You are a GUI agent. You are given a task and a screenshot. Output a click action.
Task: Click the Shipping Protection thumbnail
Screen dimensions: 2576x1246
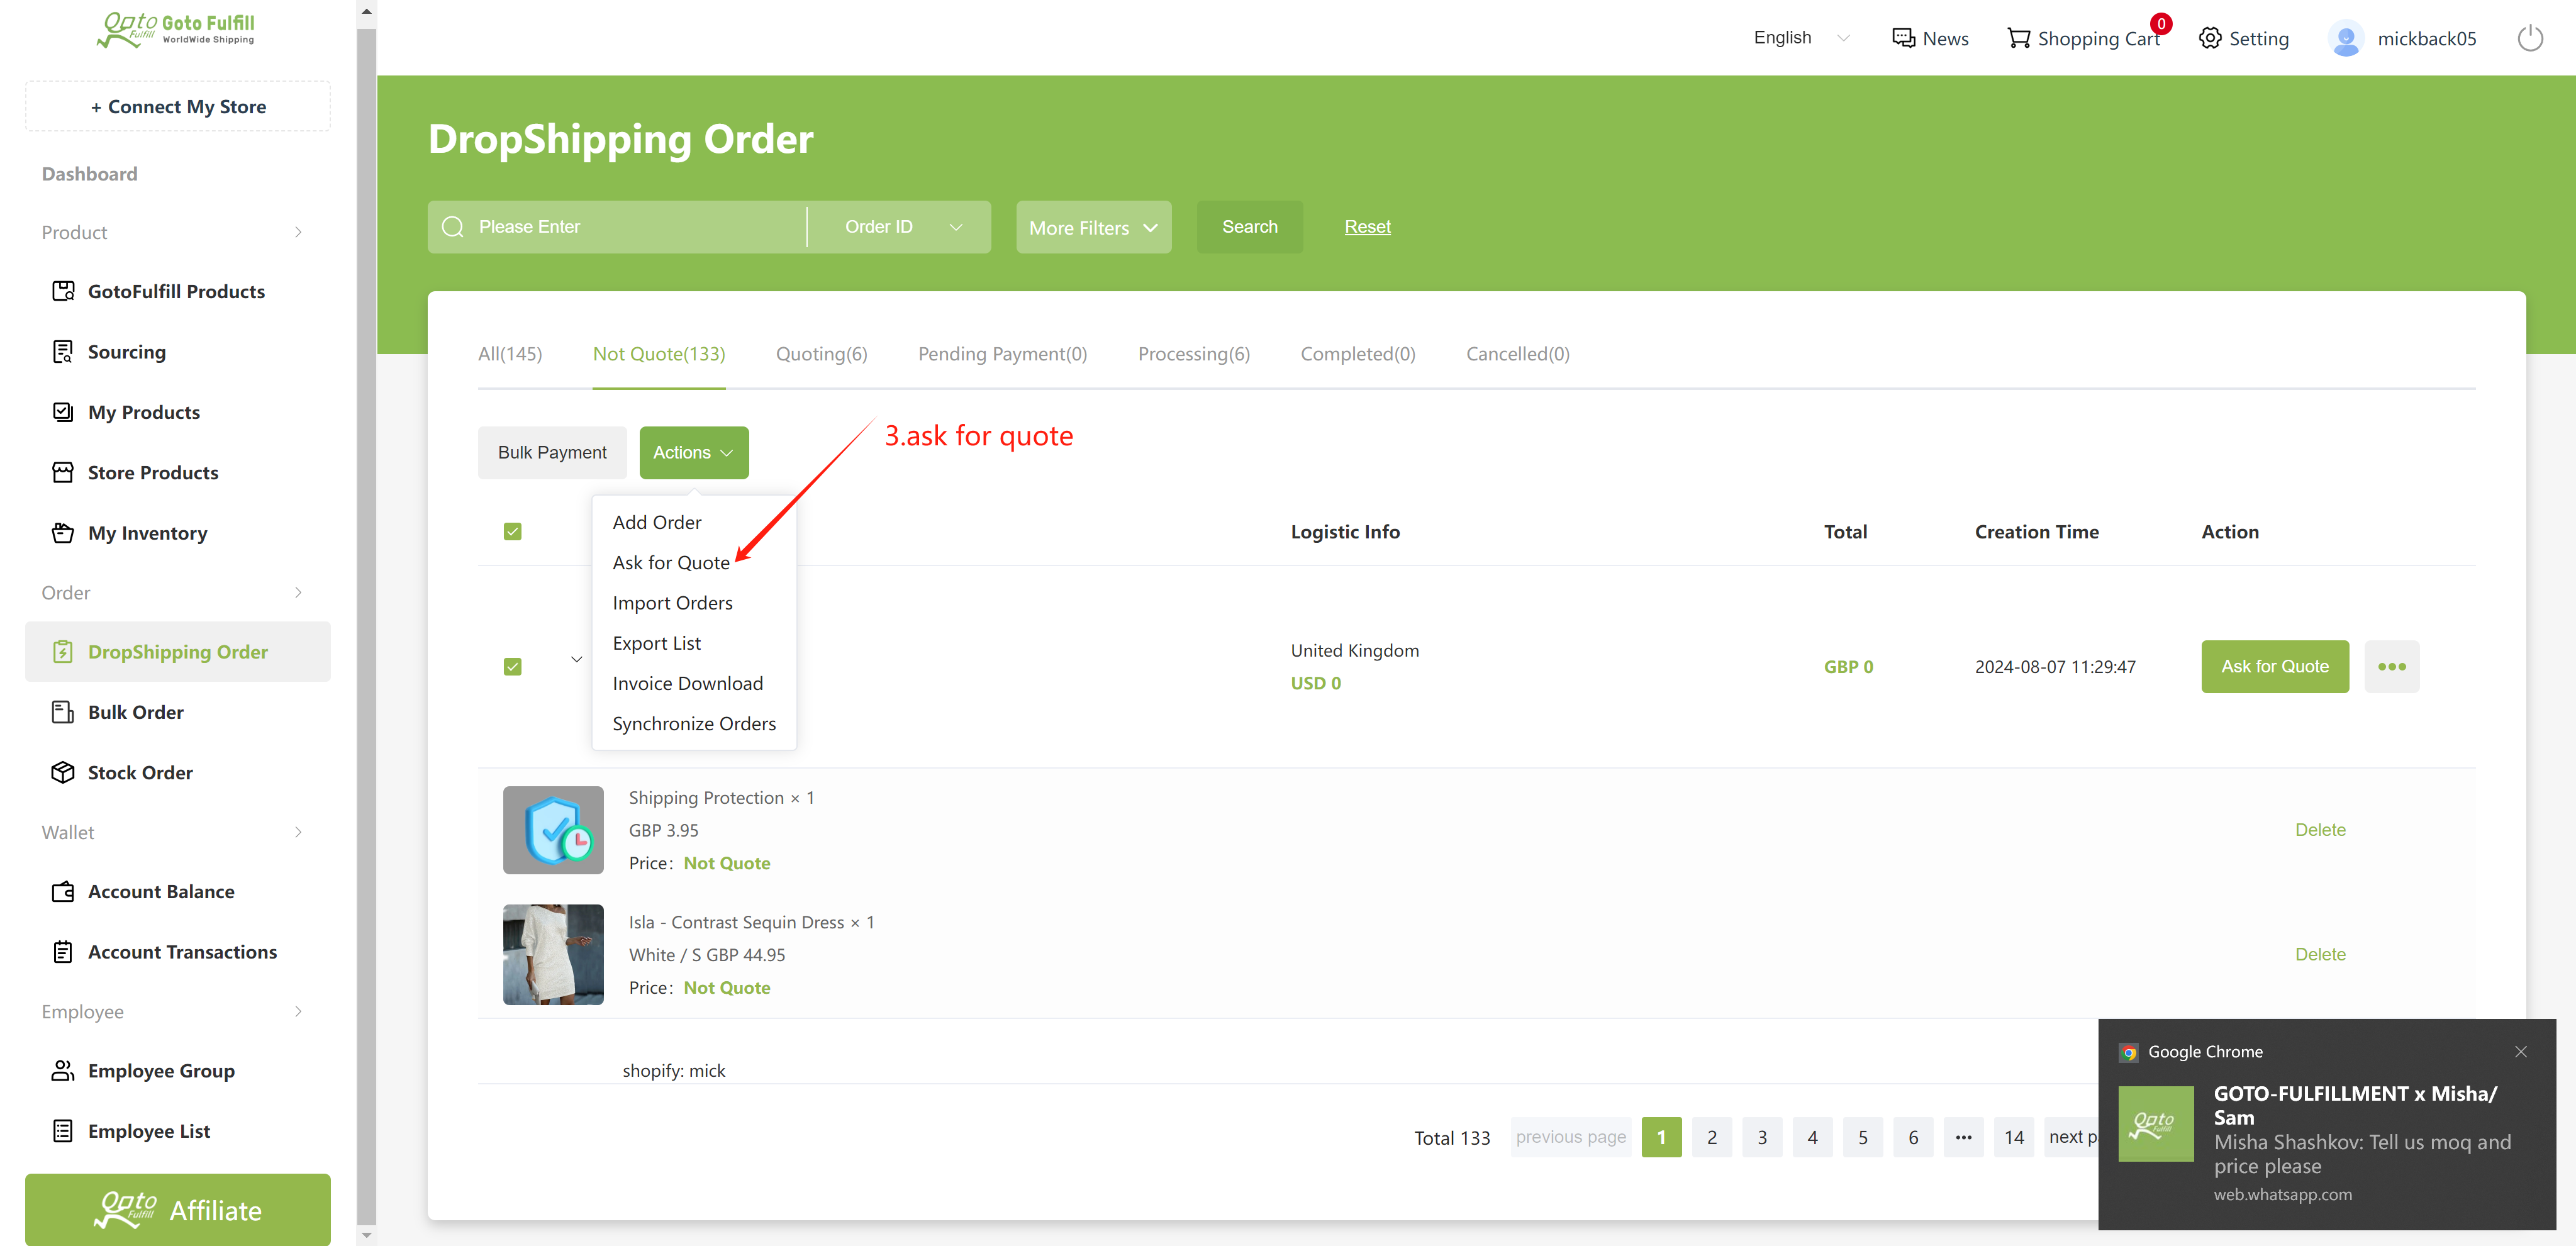point(553,830)
